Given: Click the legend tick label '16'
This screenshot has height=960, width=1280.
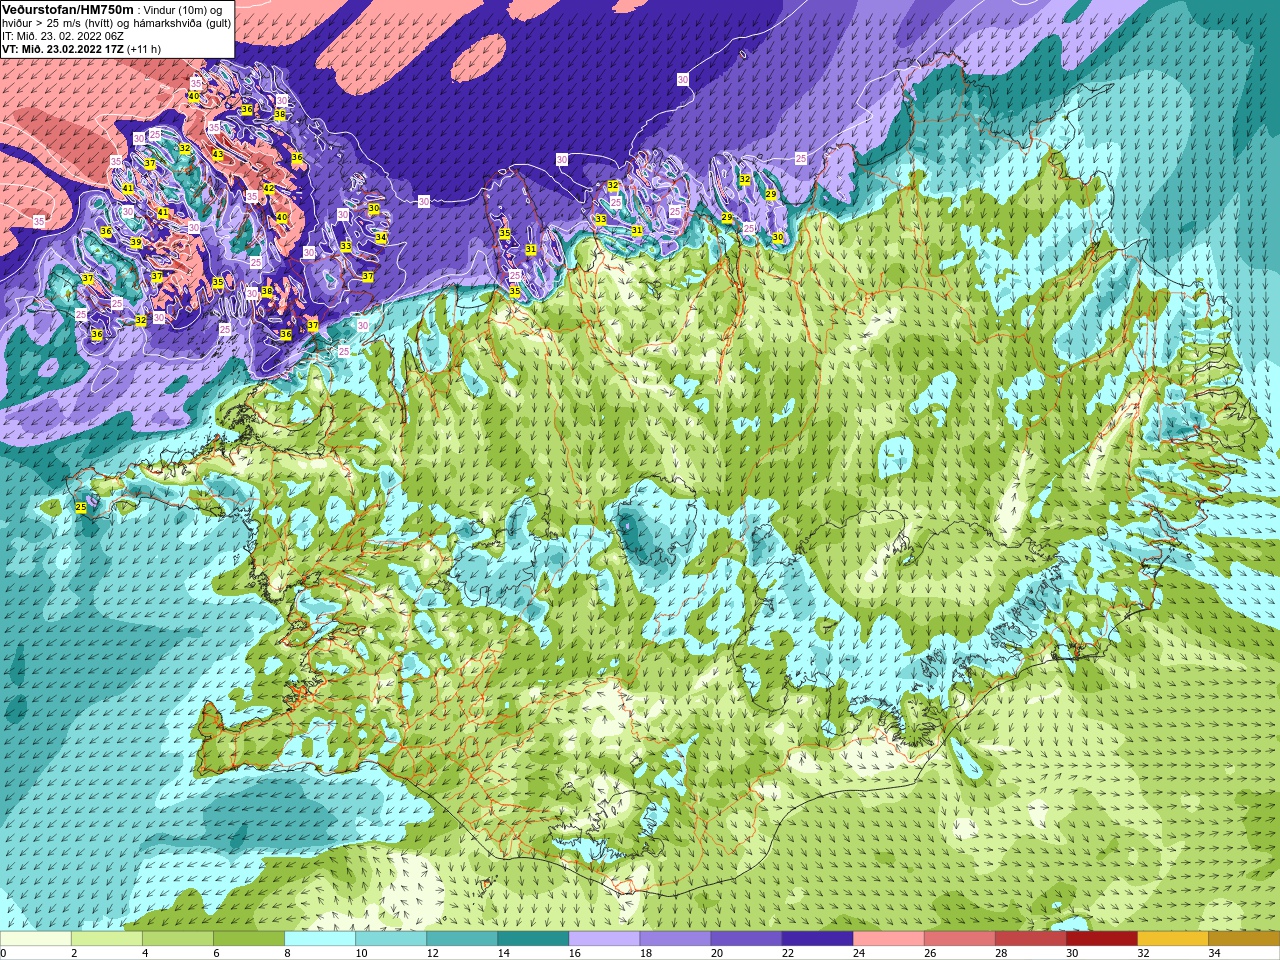Looking at the screenshot, I should 574,953.
